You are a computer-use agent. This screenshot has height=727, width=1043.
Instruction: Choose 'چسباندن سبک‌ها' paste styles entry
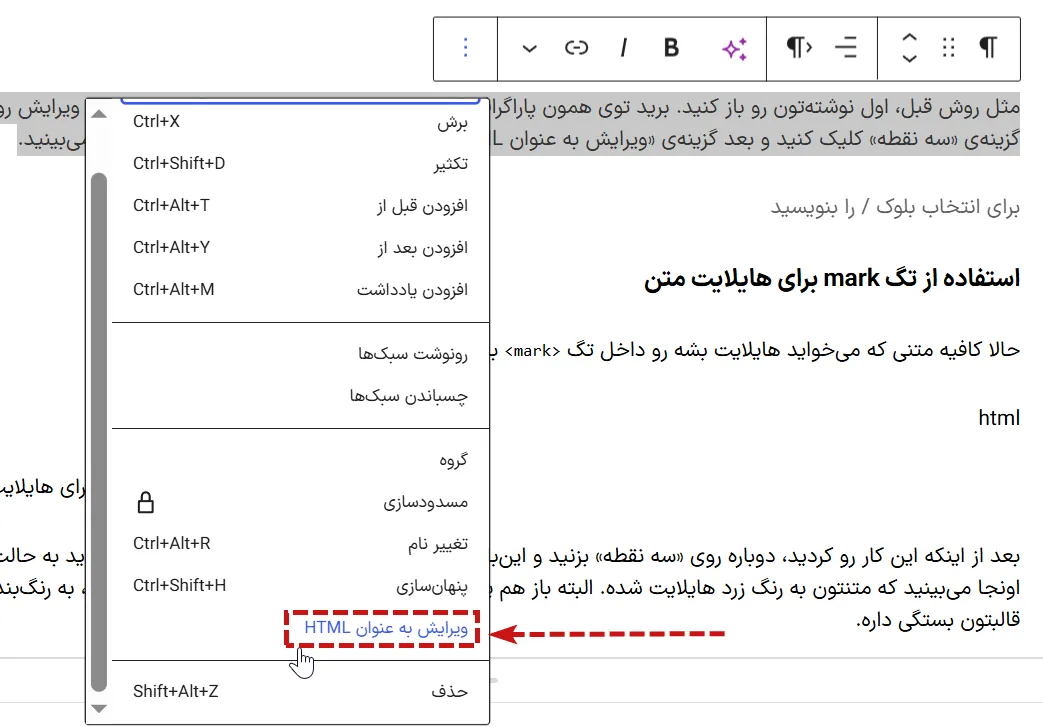(301, 396)
